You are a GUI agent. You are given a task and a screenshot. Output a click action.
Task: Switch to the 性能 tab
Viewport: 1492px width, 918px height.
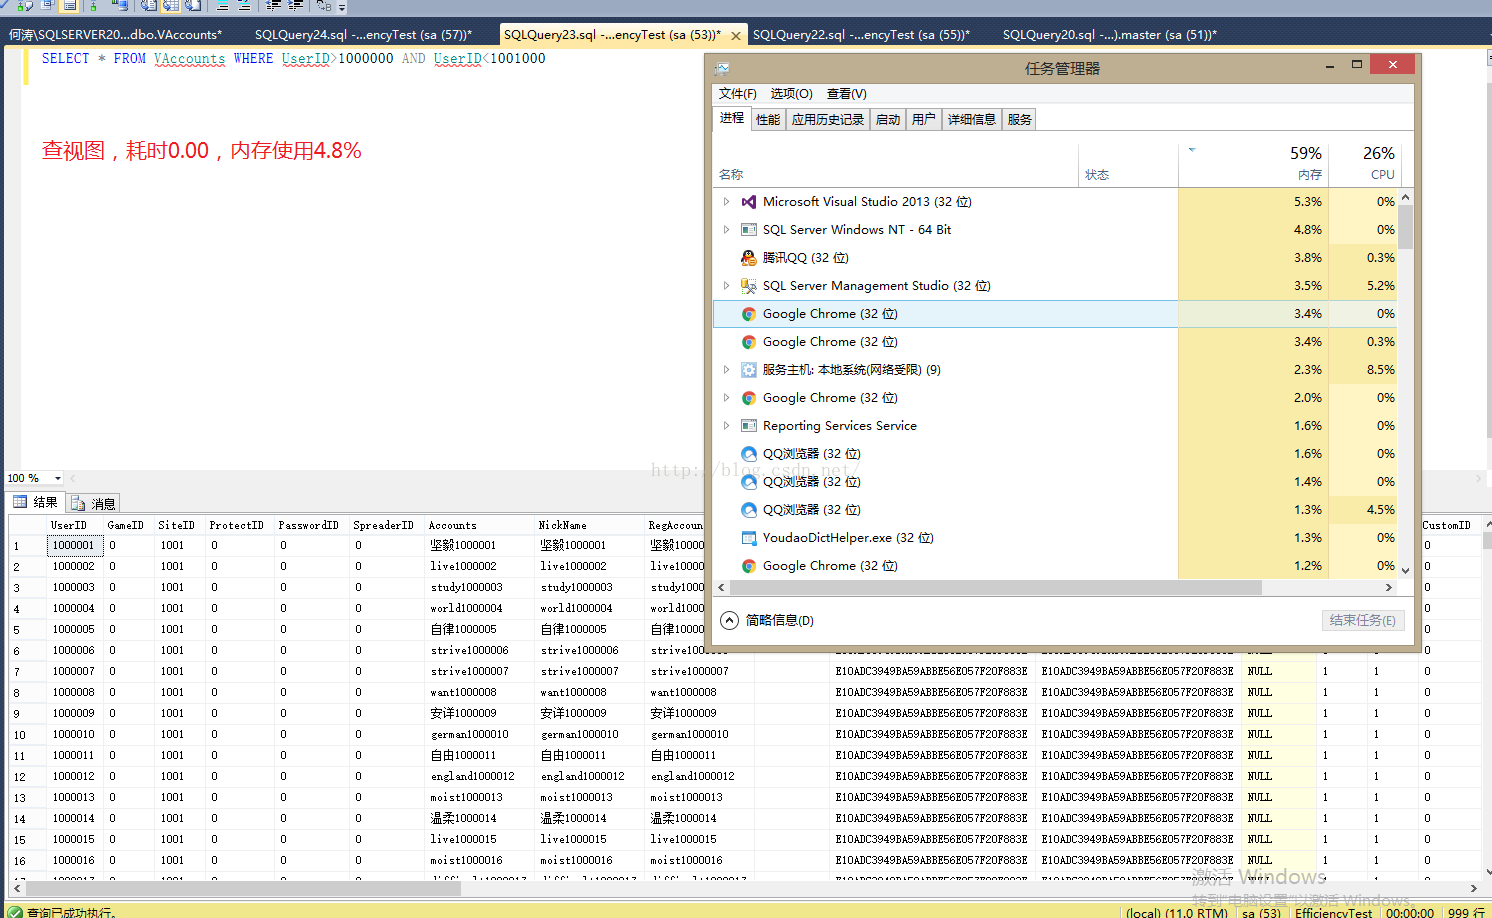pyautogui.click(x=768, y=120)
